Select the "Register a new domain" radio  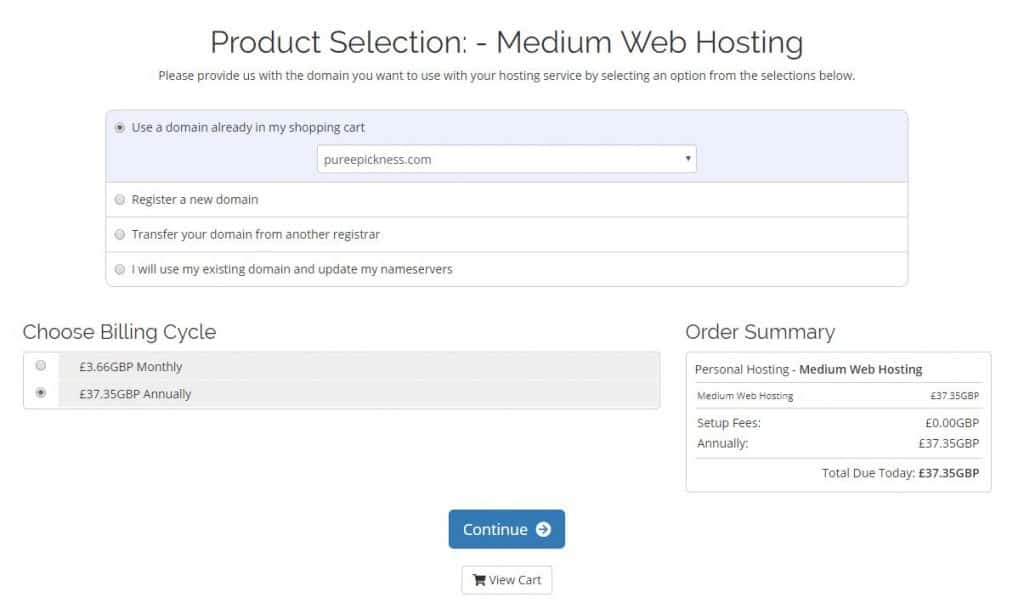[121, 200]
